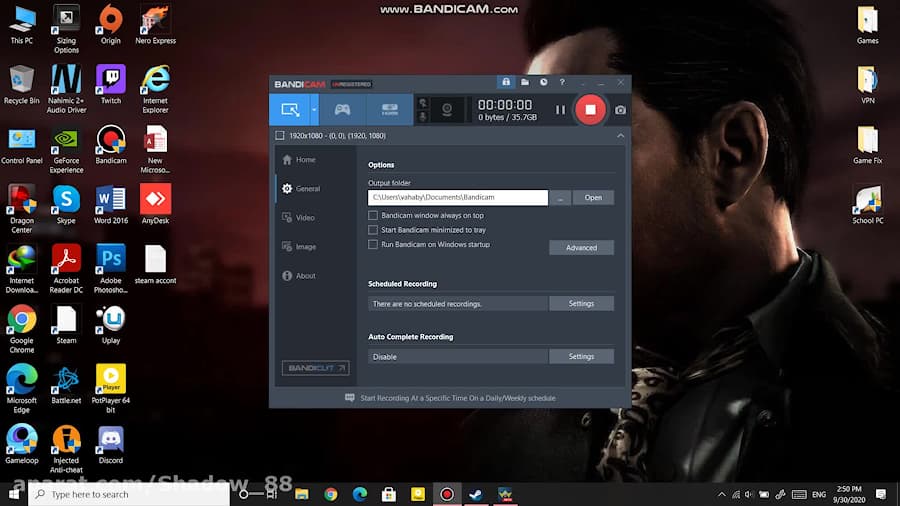The height and width of the screenshot is (506, 900).
Task: Take a screenshot with the camera icon
Action: point(620,110)
